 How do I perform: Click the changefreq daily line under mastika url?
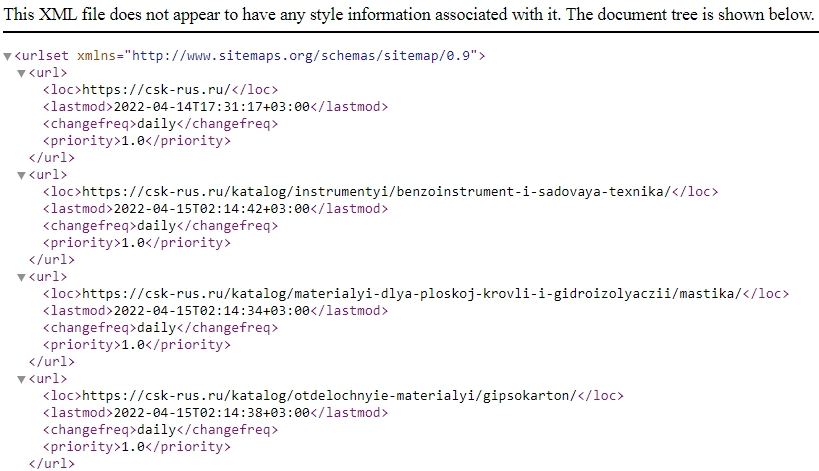(160, 327)
